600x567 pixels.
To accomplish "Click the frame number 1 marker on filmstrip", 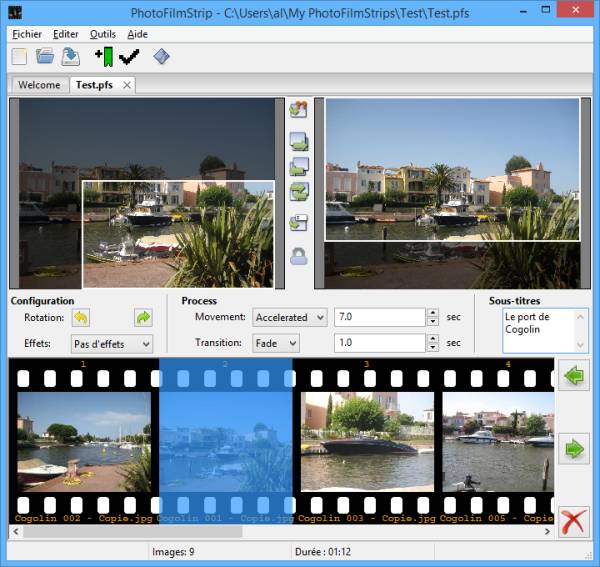I will (x=83, y=364).
